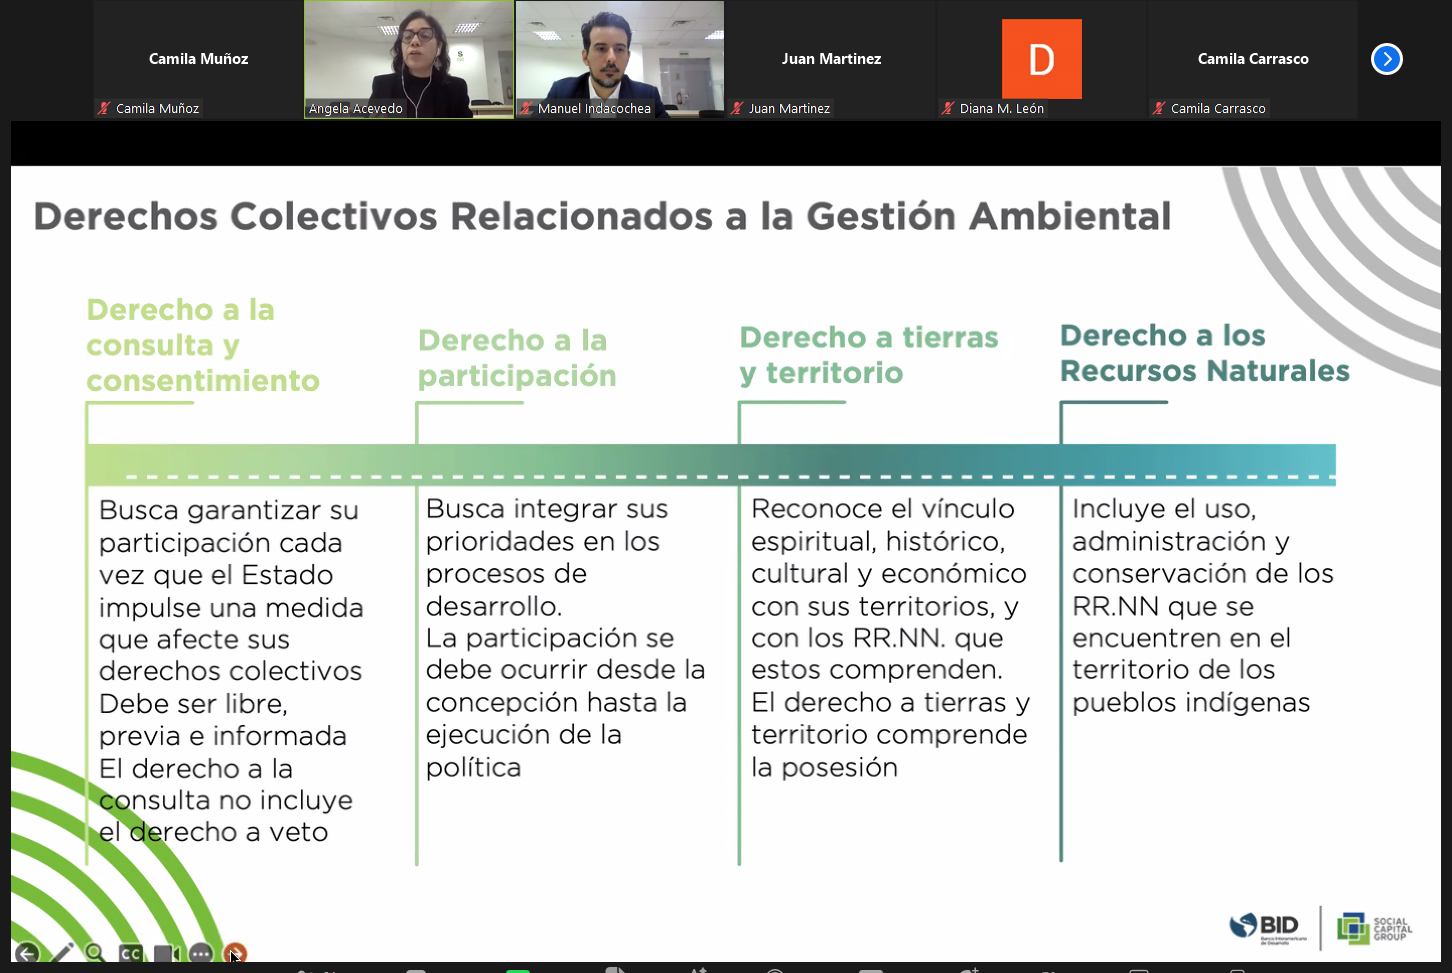Image resolution: width=1452 pixels, height=973 pixels.
Task: Select Juan Martinez participant tile
Action: coord(831,59)
